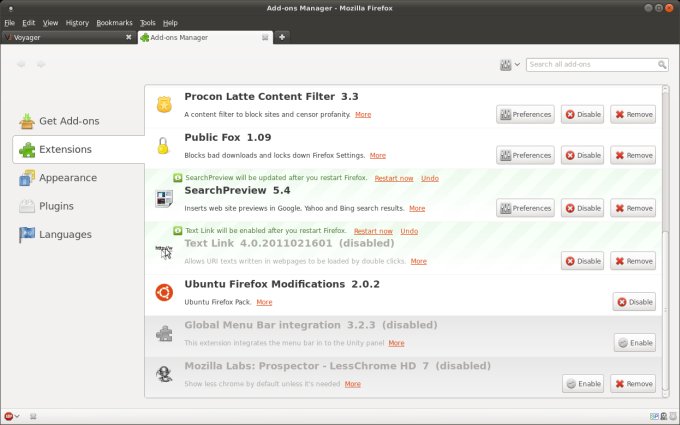
Task: Open the Get Add-ons section
Action: click(59, 121)
